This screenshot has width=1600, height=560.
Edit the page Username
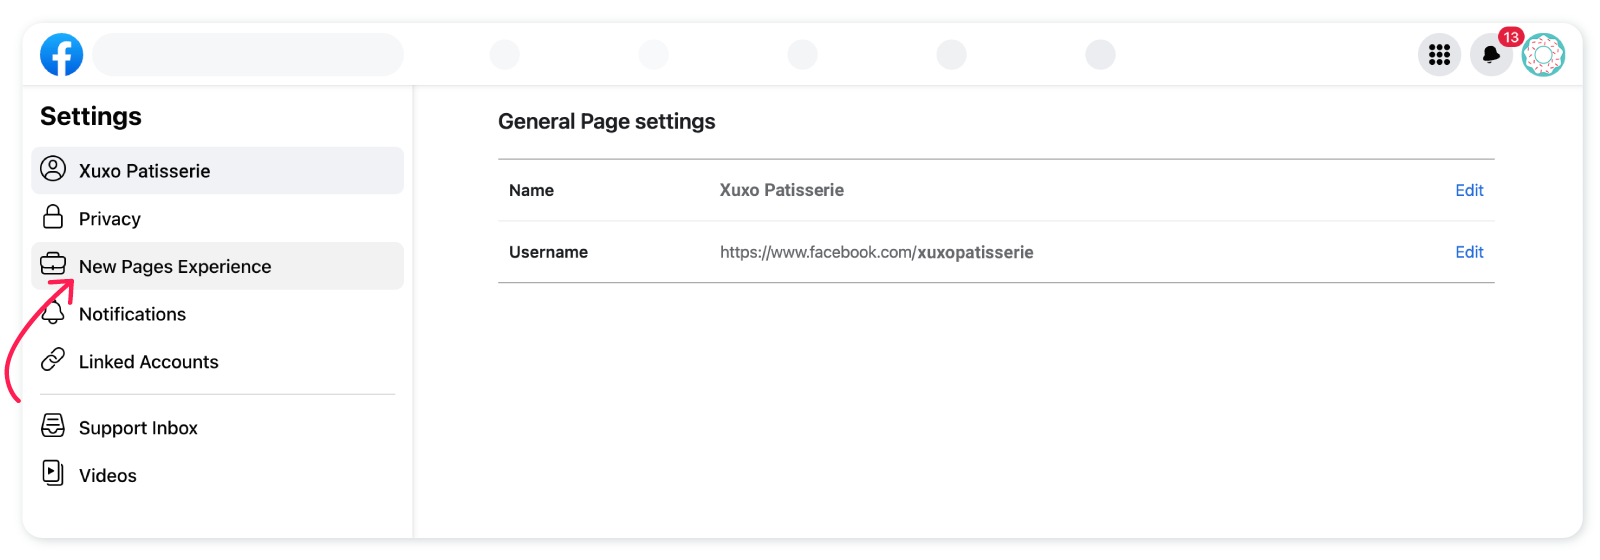point(1469,252)
